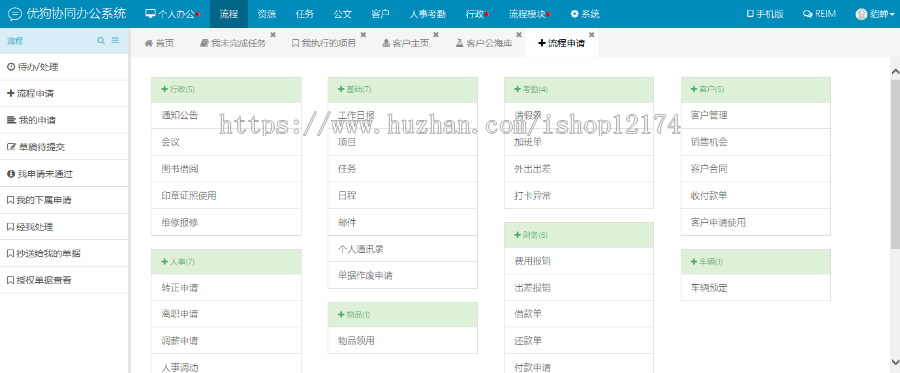Open 转正申请 form
Screen dimensions: 900x373
[226, 287]
